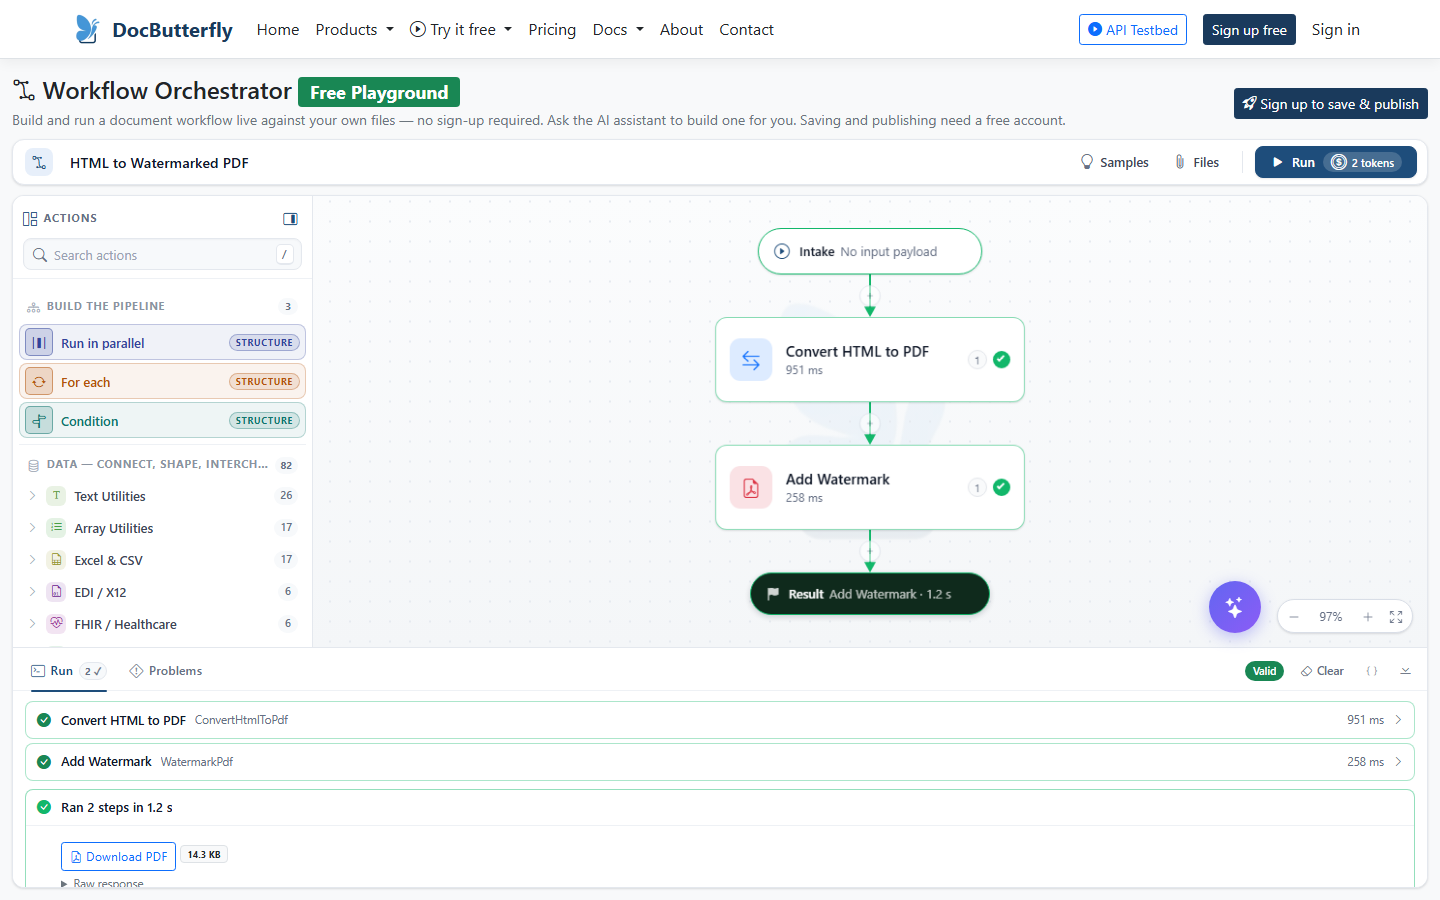Go to the Pricing page
The image size is (1440, 900).
point(552,30)
